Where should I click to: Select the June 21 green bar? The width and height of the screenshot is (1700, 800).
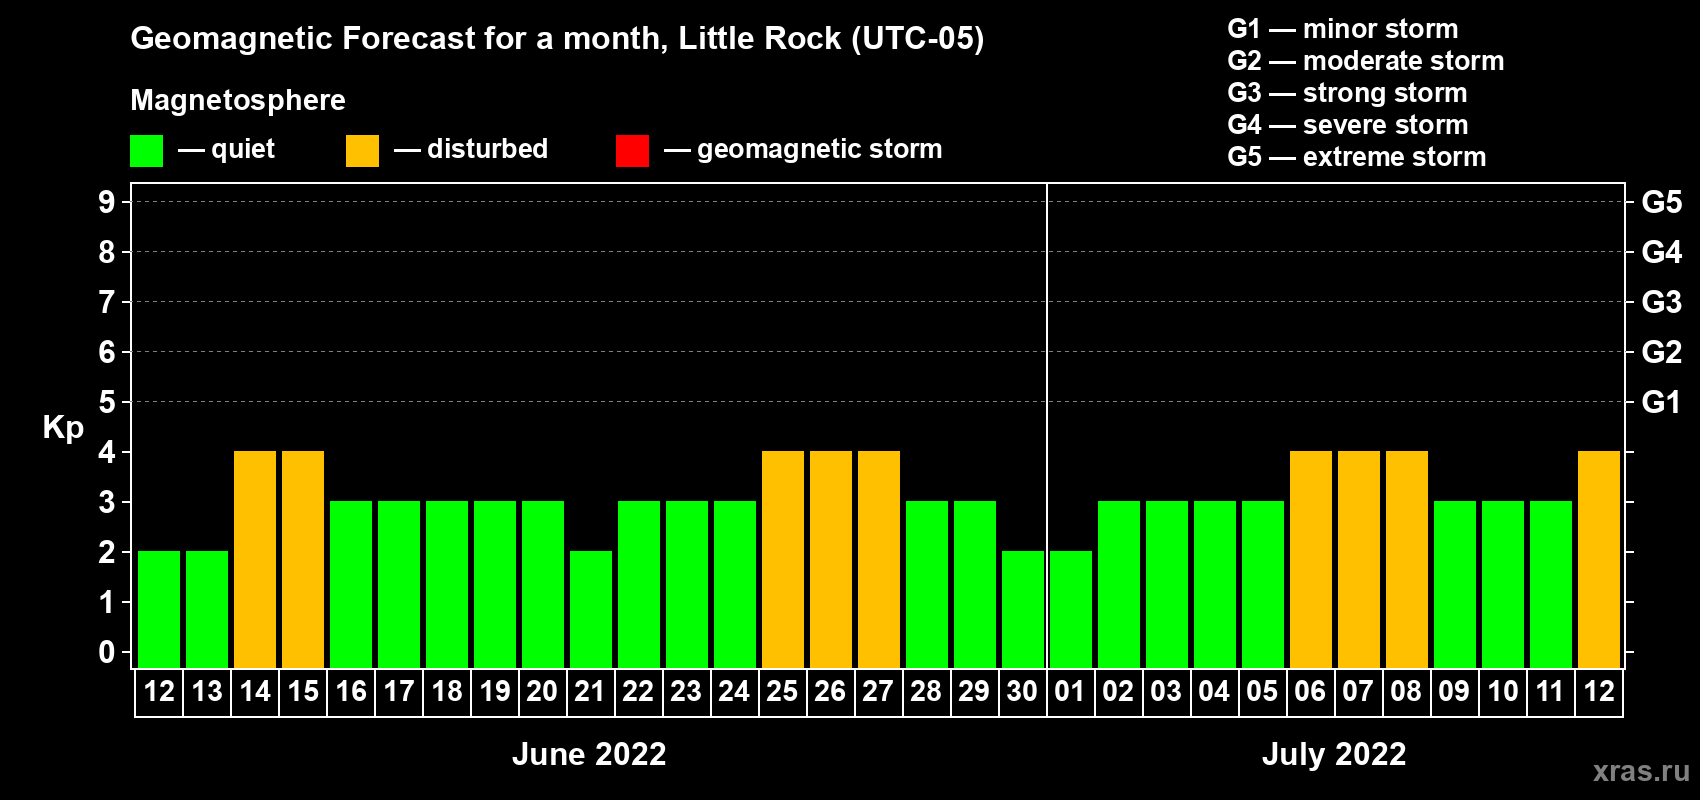591,609
